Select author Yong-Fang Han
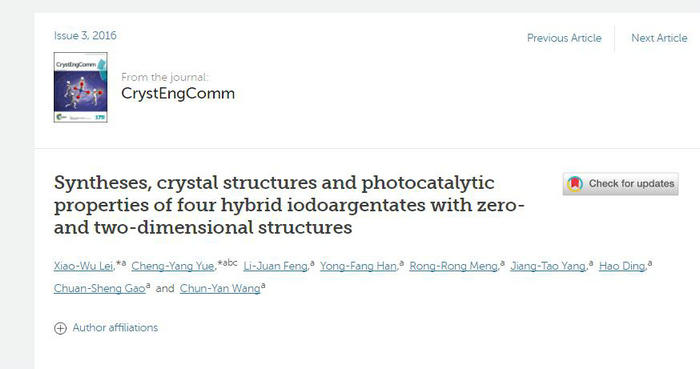 (x=358, y=266)
